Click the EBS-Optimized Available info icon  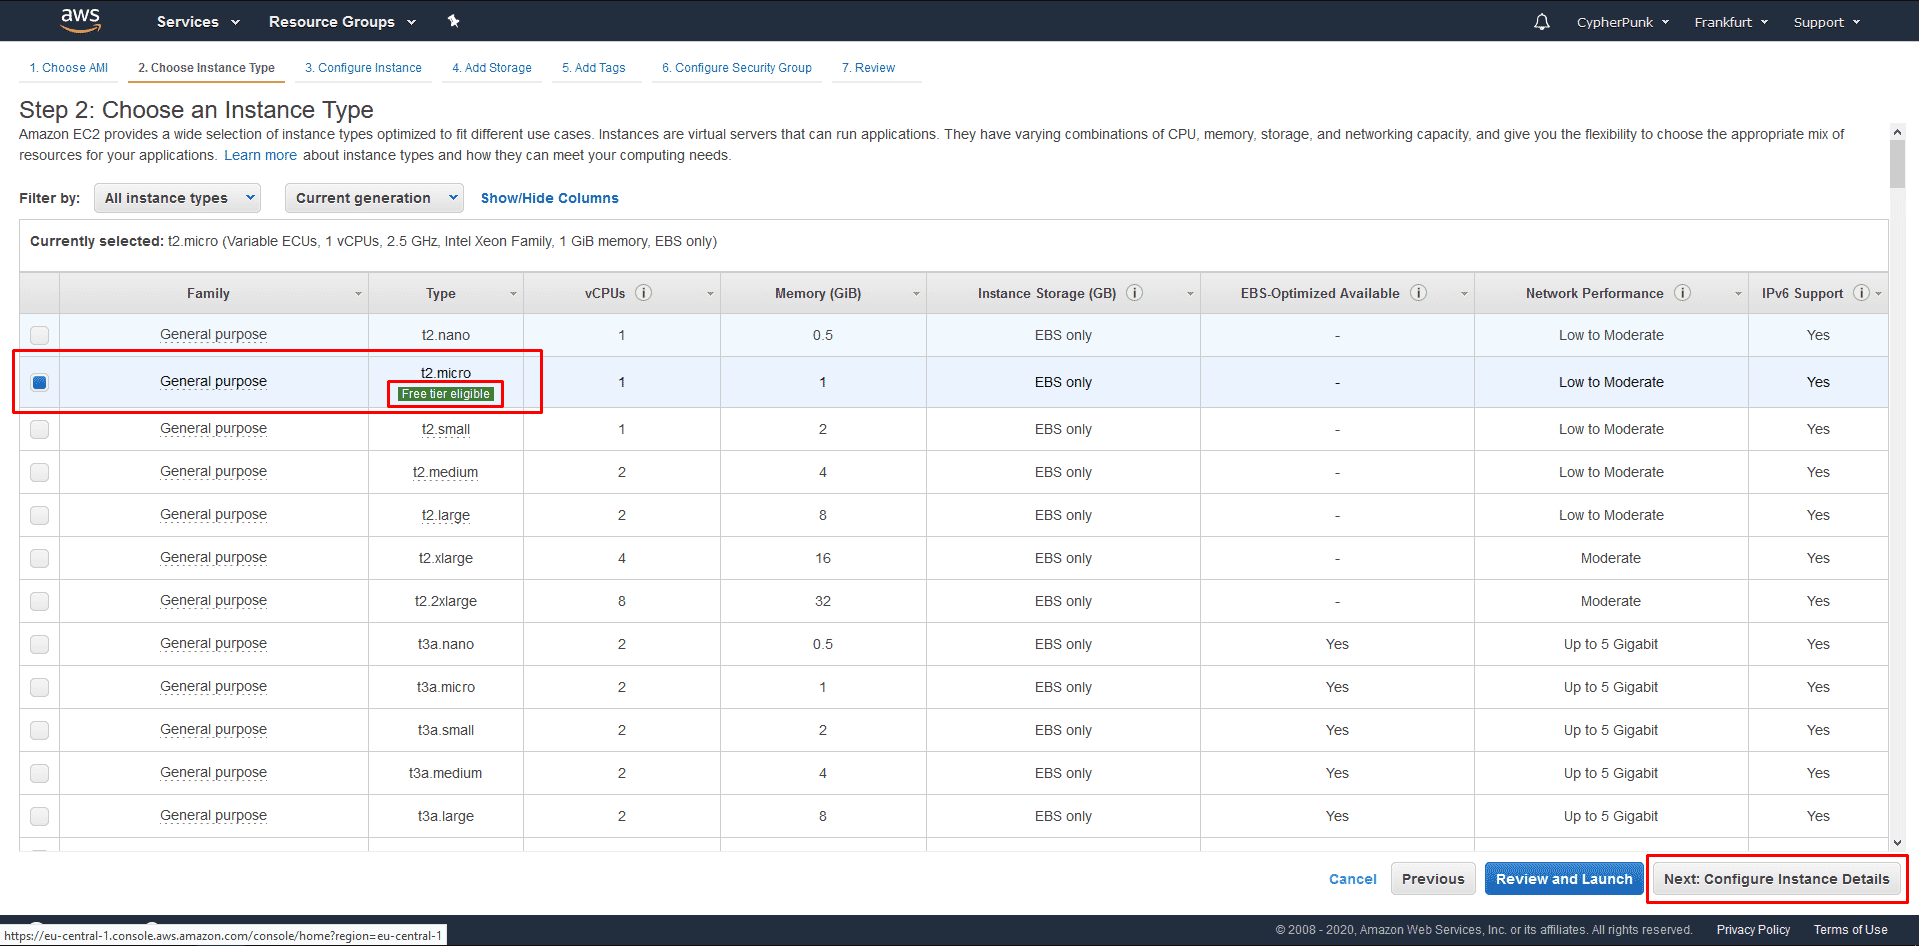coord(1418,293)
